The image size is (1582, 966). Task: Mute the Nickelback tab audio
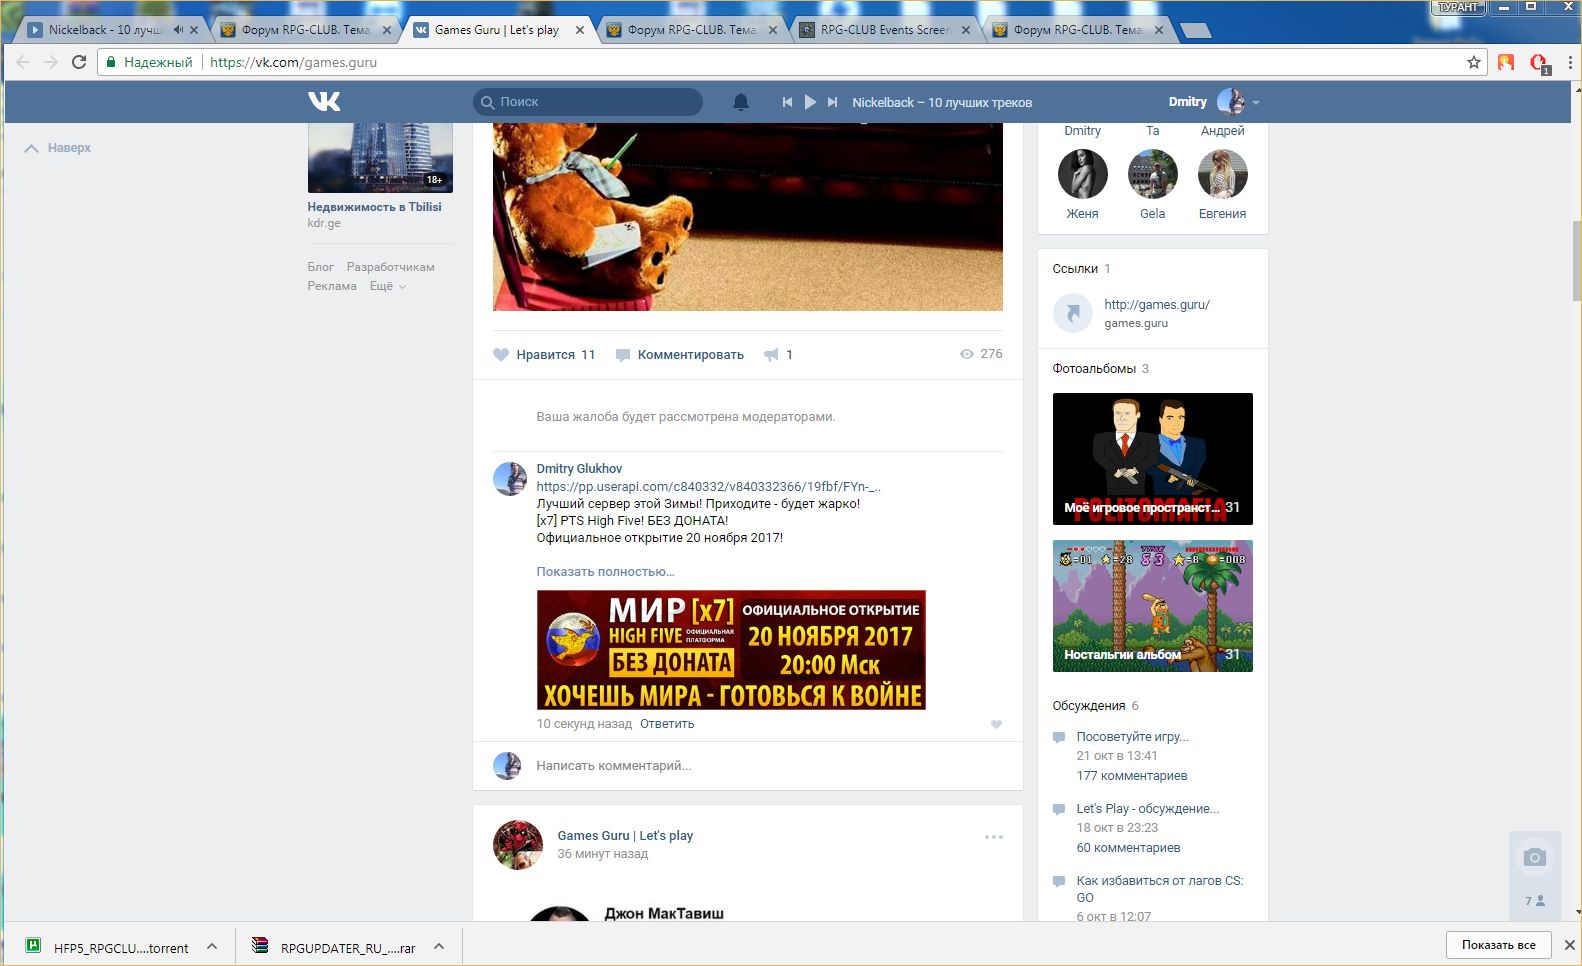pyautogui.click(x=178, y=30)
